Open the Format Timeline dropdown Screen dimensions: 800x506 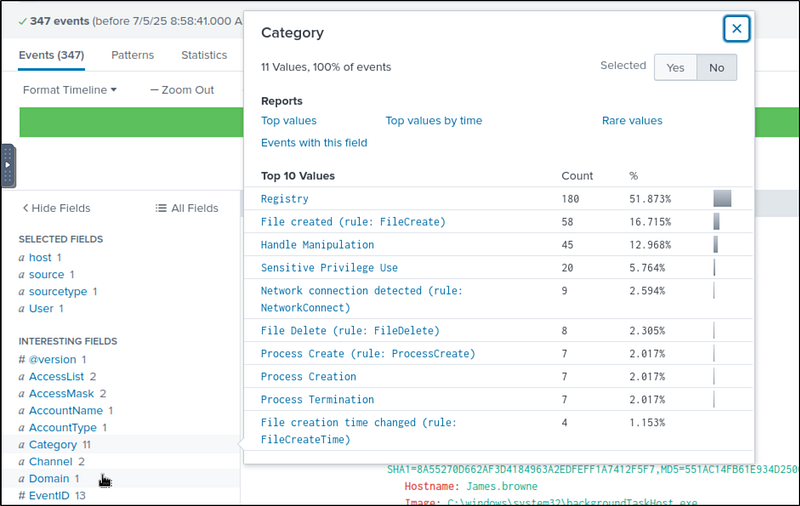(x=69, y=90)
